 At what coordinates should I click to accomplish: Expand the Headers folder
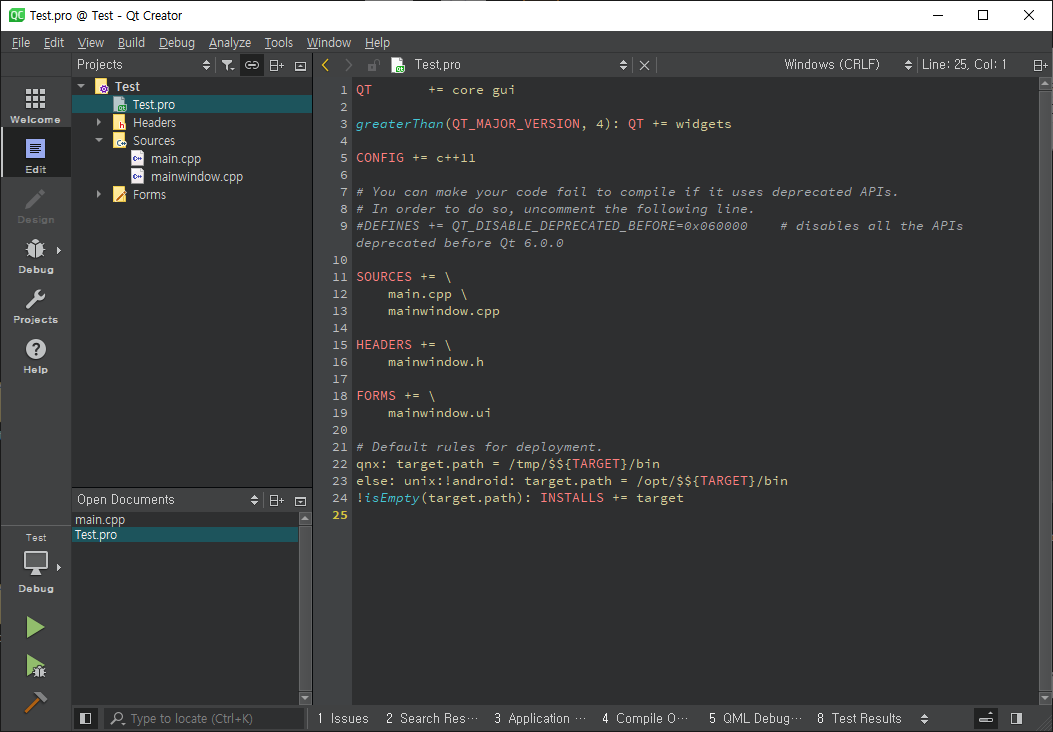pos(99,122)
